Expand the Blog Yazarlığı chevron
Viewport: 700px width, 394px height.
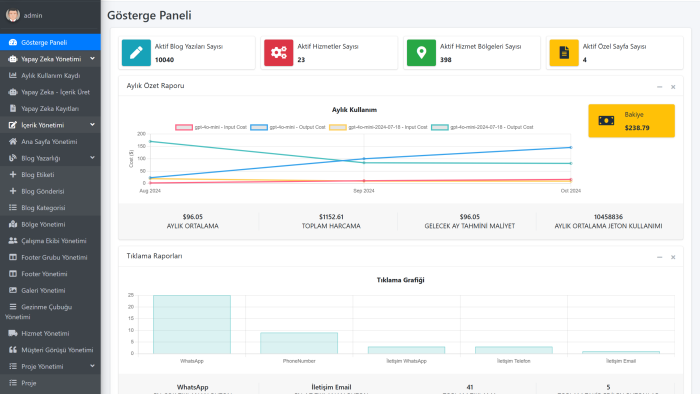pos(92,158)
